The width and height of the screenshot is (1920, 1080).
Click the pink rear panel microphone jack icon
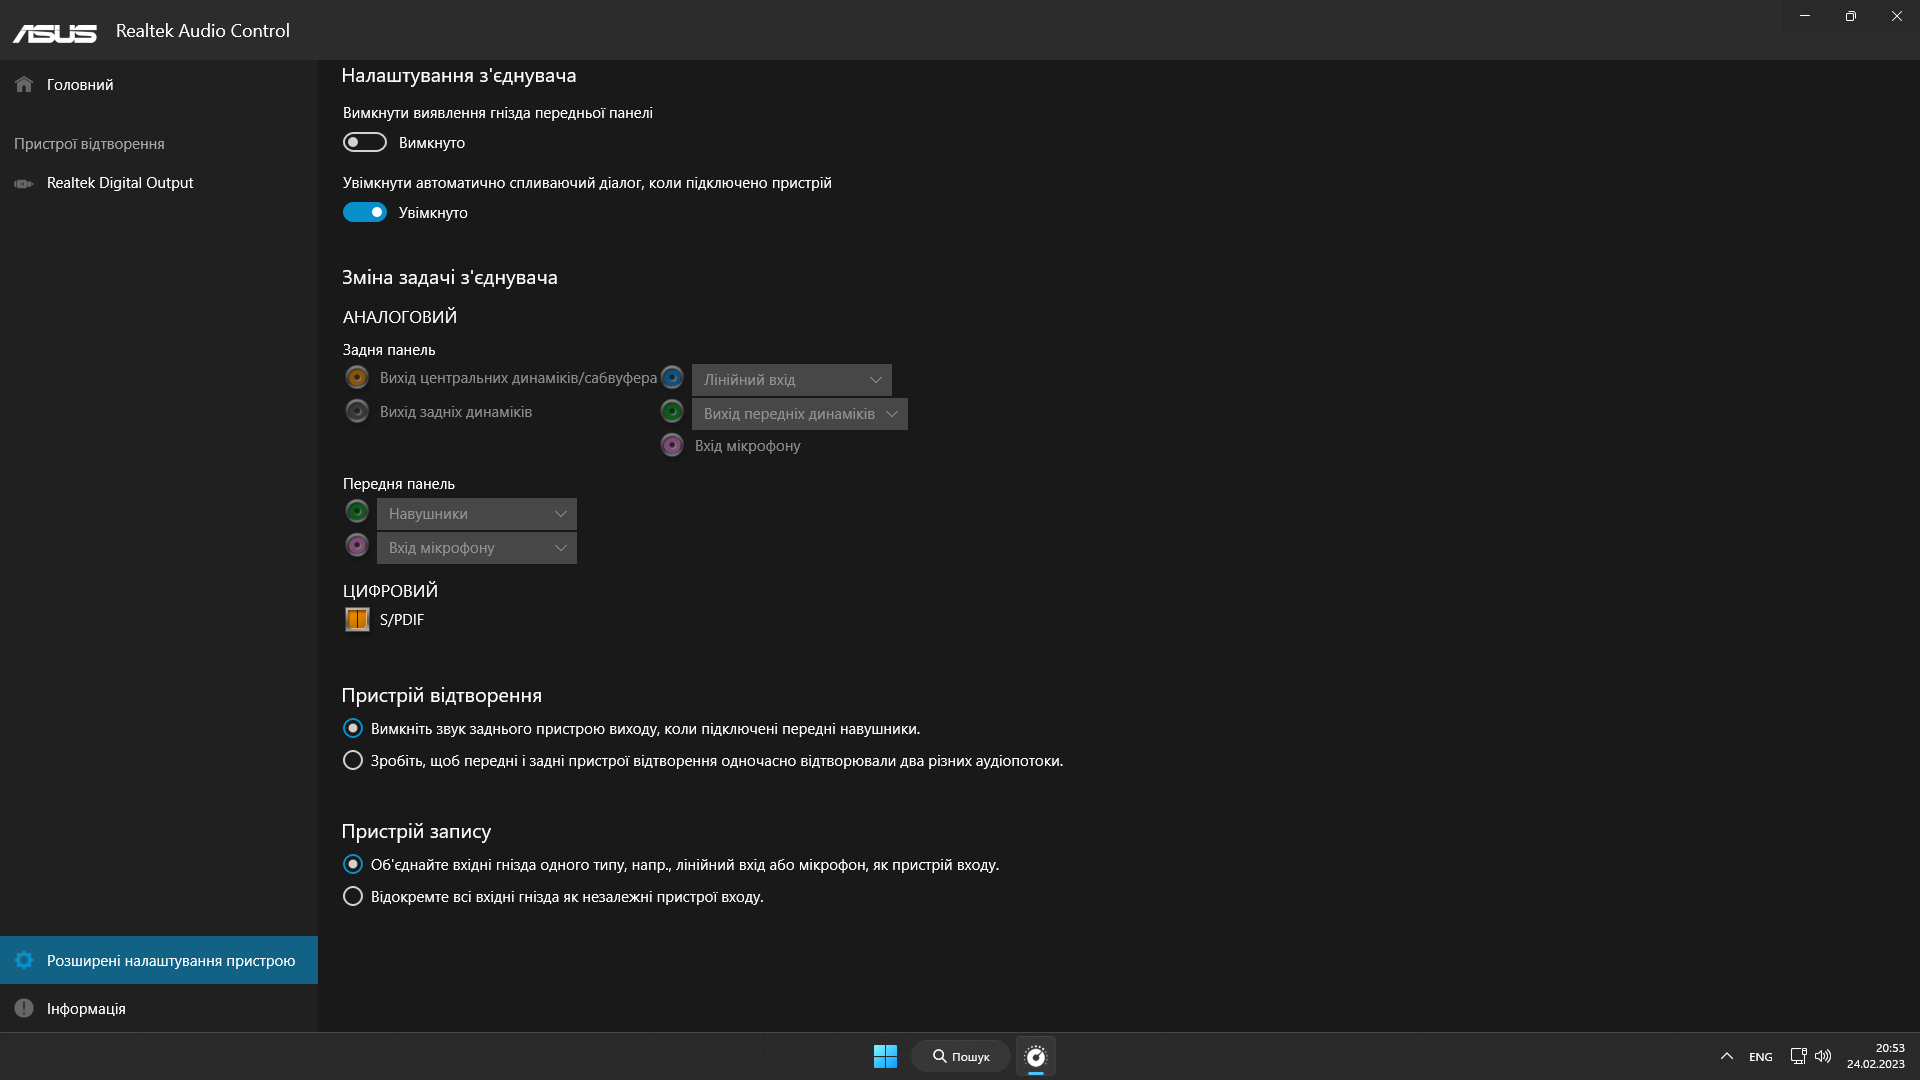(672, 445)
